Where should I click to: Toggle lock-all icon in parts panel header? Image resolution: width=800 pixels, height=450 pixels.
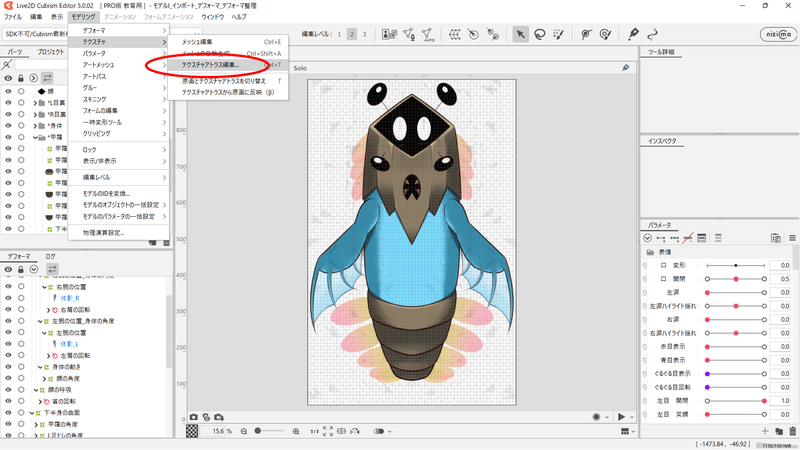20,78
